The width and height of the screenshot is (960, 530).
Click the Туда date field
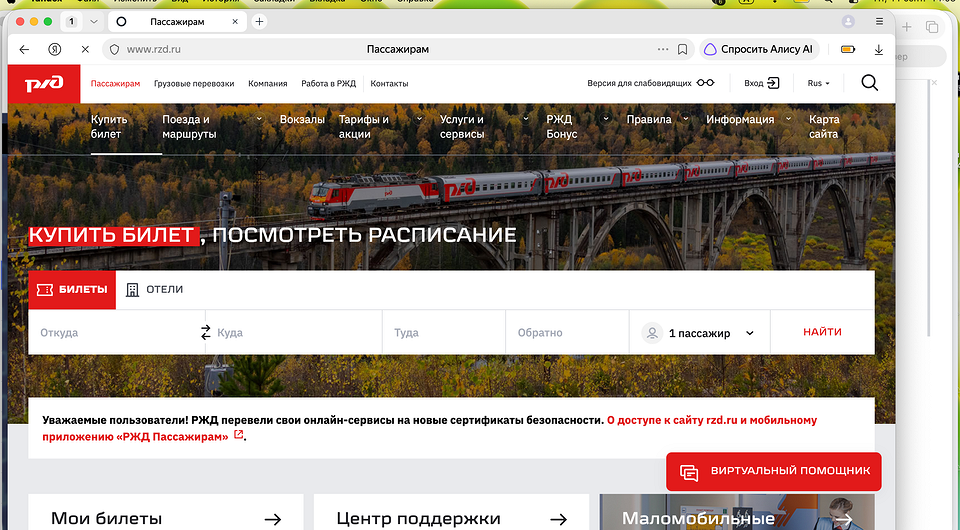[444, 332]
